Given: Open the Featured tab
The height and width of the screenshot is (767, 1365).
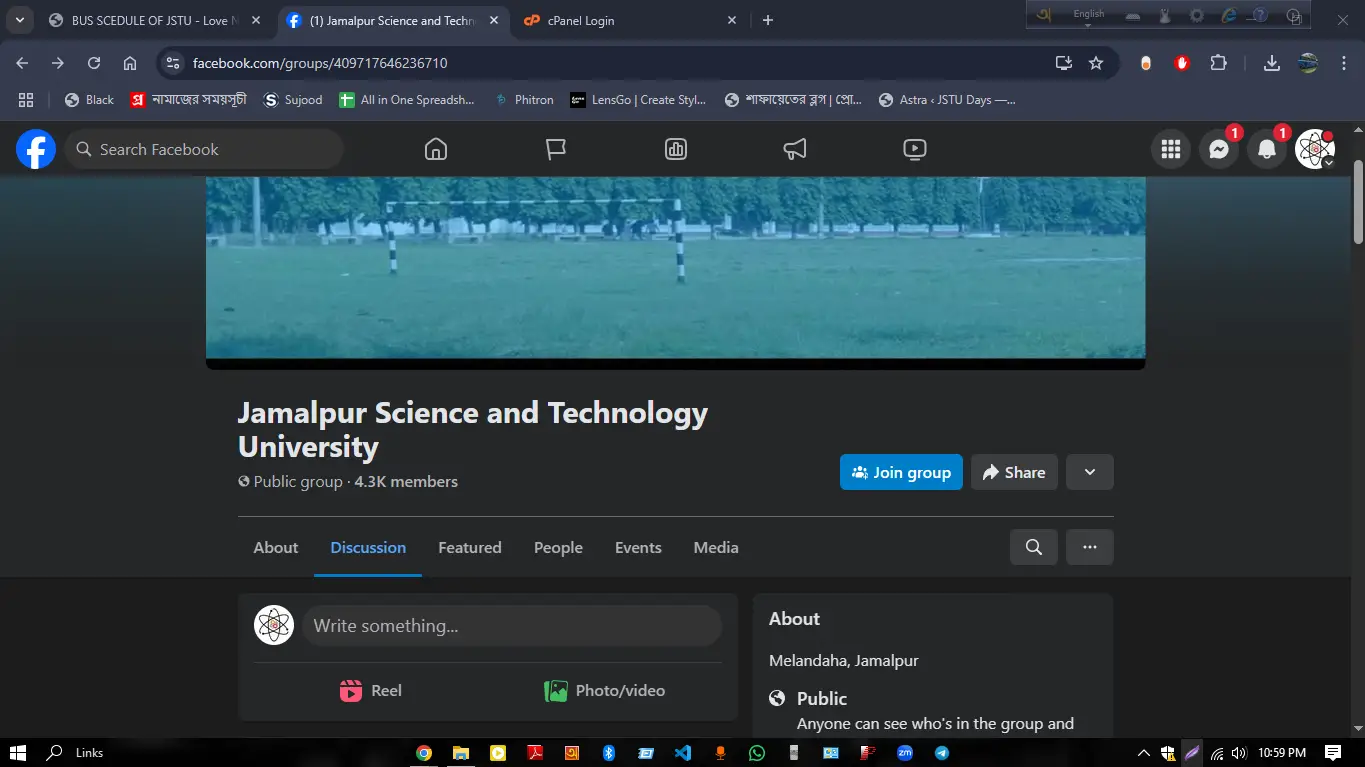Looking at the screenshot, I should click(x=470, y=547).
